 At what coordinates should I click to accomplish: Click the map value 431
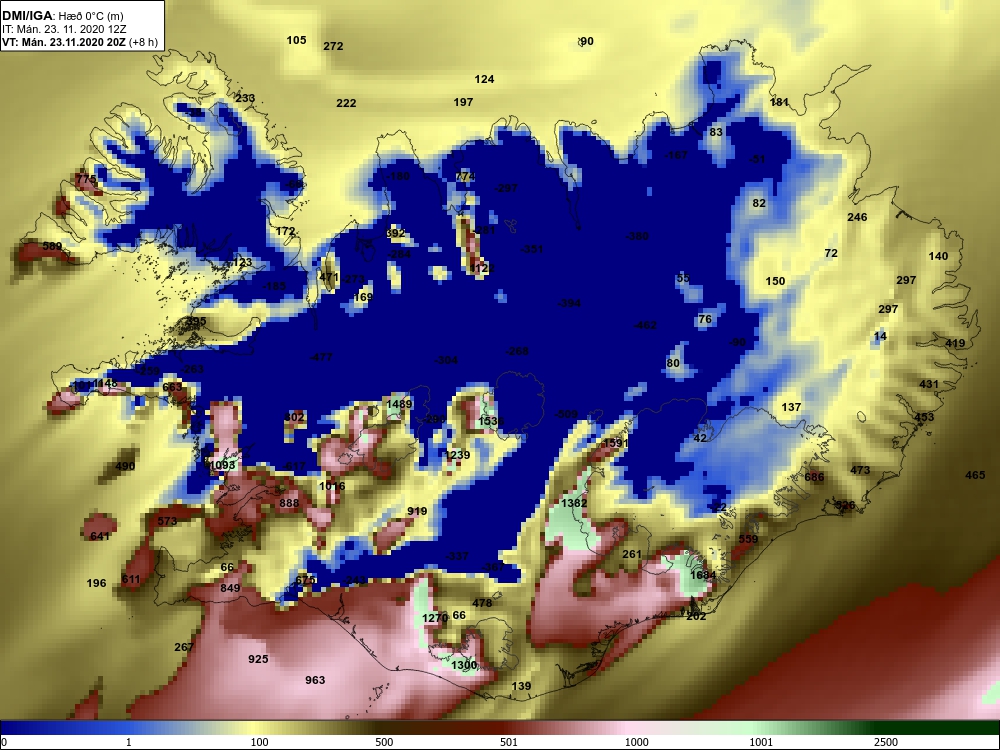click(x=929, y=384)
